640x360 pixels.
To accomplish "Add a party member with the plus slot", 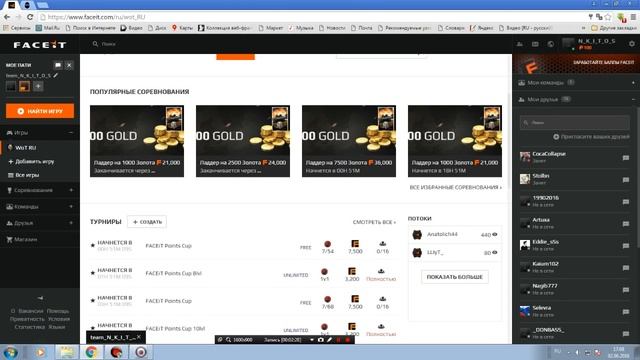I will (38, 87).
